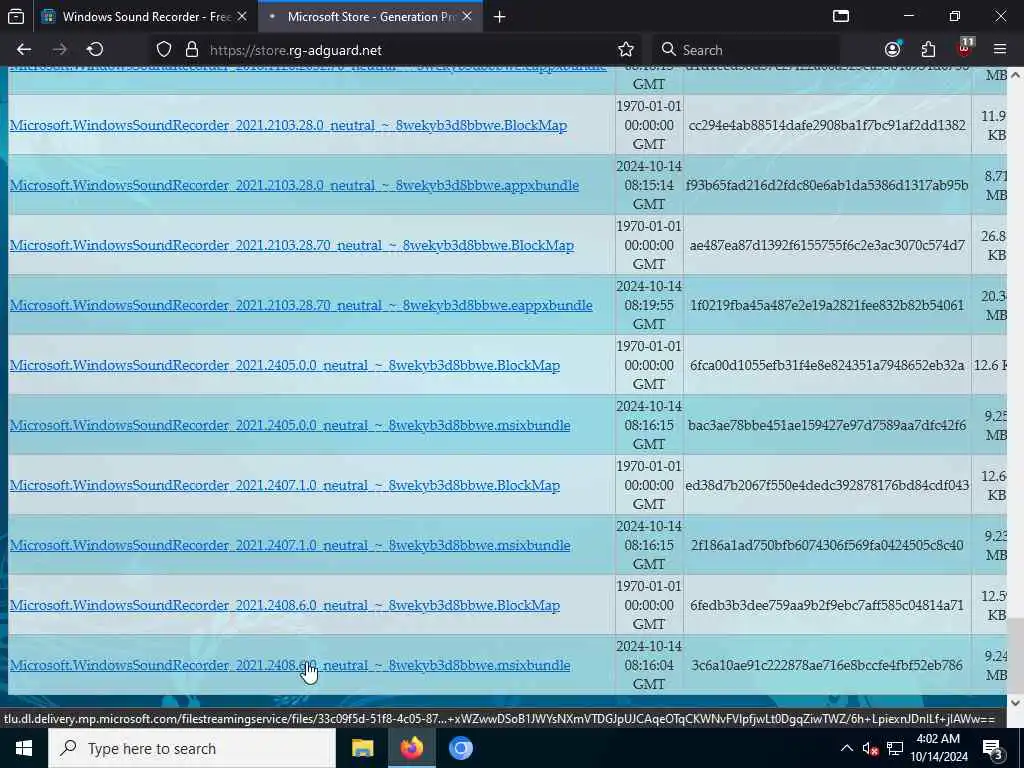Click the 08:15:14 date cell for 2021.2103.28.0 appxbundle

click(648, 185)
